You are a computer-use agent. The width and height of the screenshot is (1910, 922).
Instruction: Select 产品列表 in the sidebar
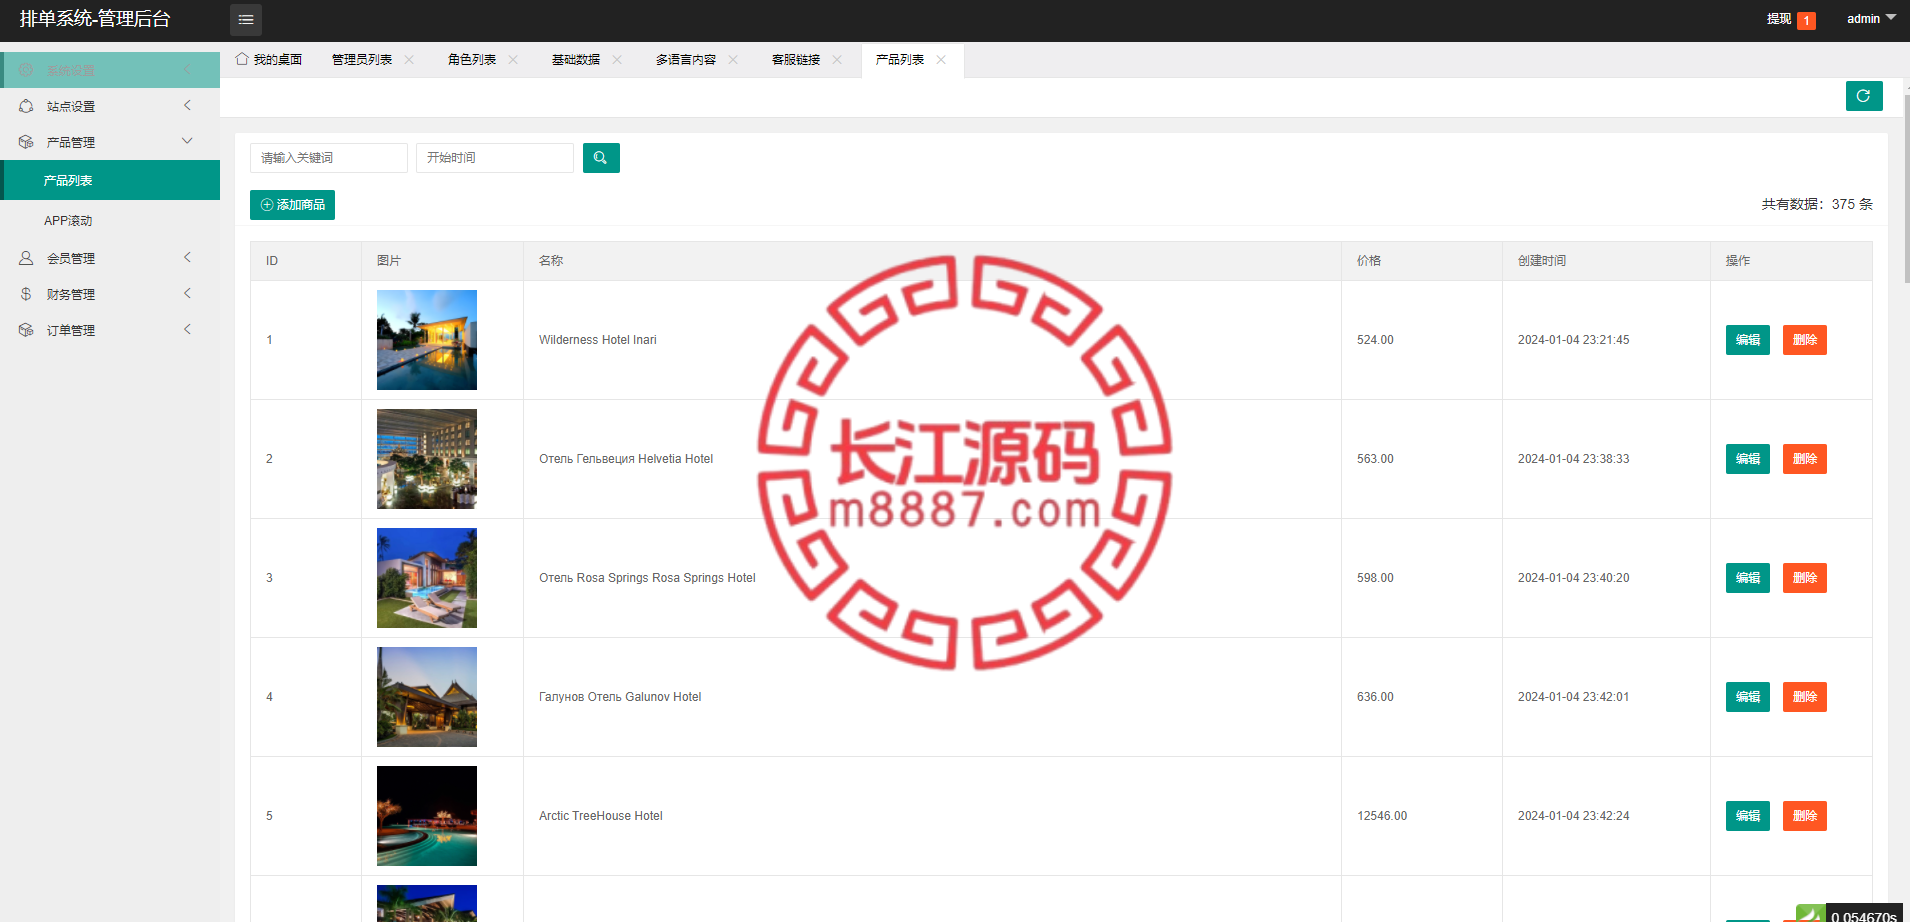[110, 180]
